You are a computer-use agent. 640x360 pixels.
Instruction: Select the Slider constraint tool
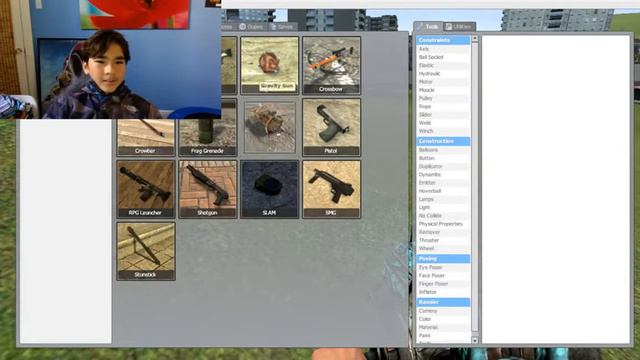(x=443, y=115)
